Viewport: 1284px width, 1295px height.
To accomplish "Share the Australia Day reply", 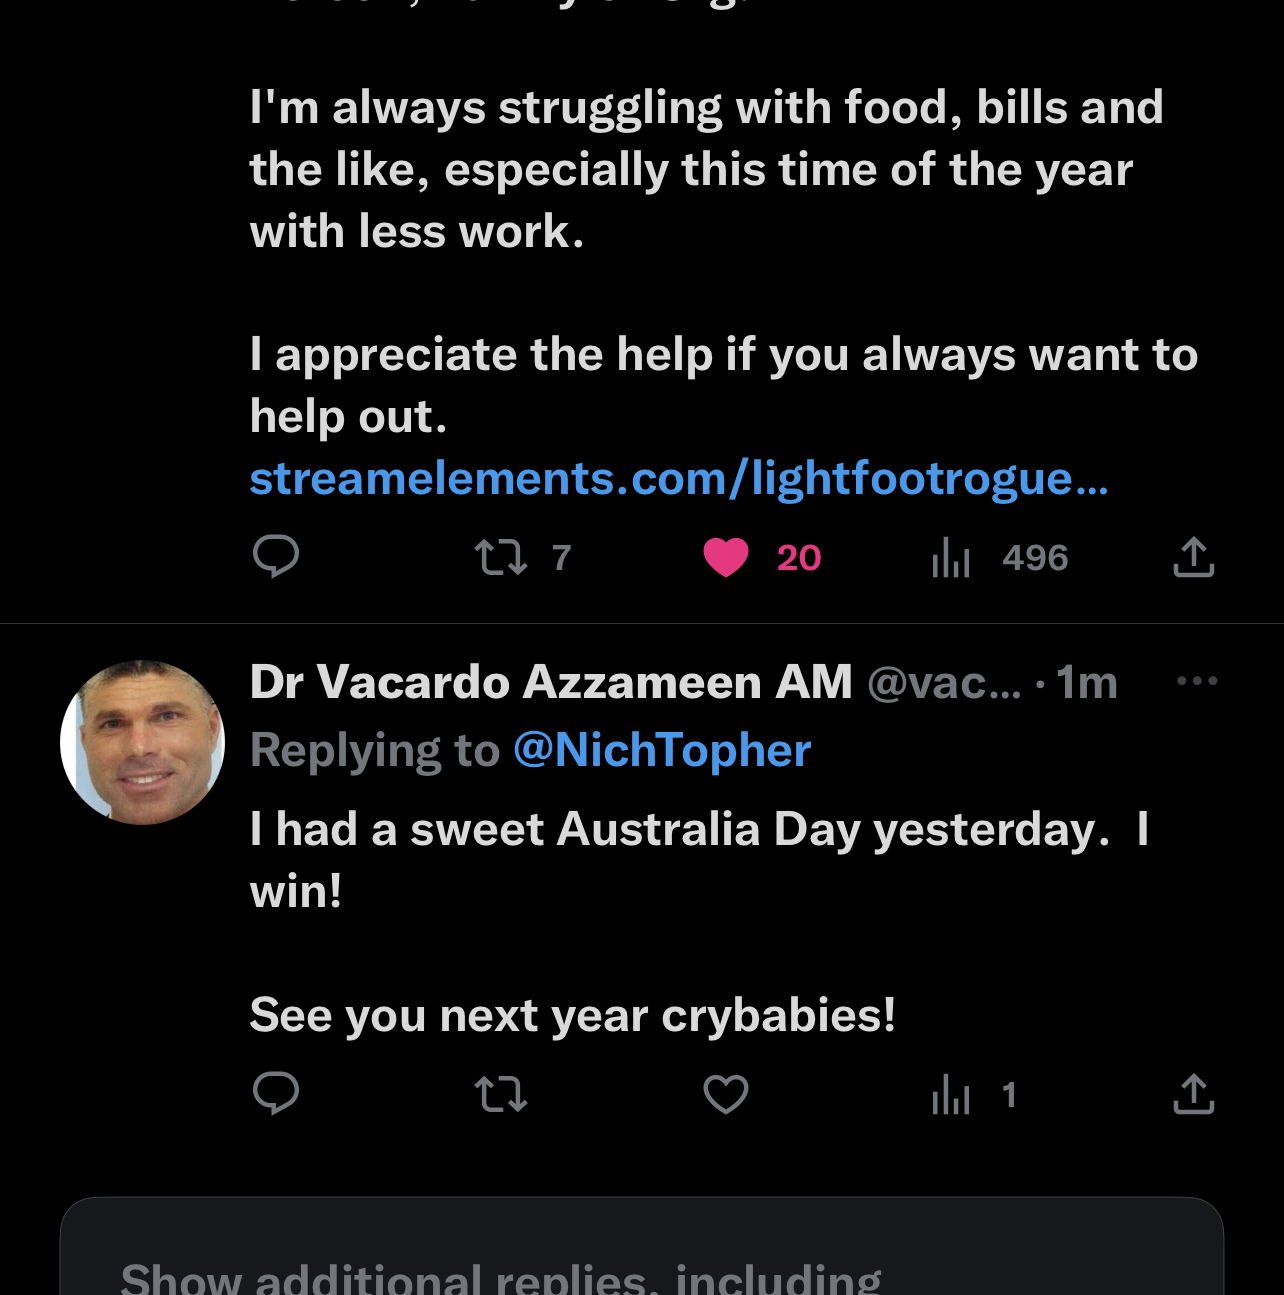I will click(1193, 1094).
